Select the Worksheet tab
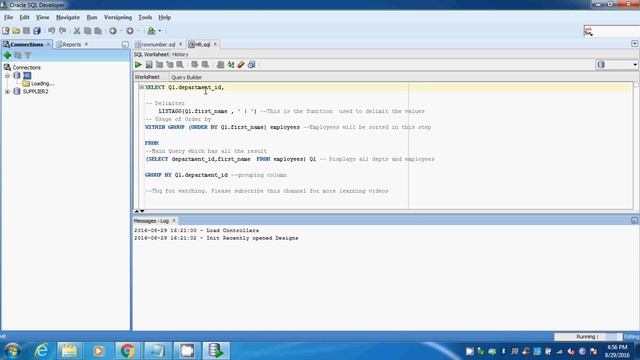640x360 pixels. (x=147, y=77)
